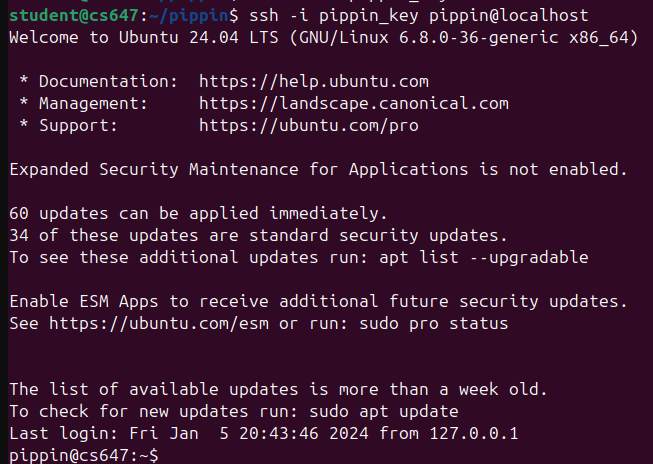The width and height of the screenshot is (653, 464).
Task: Click the "Expanded Security Maintenance" notice line
Action: pos(318,169)
